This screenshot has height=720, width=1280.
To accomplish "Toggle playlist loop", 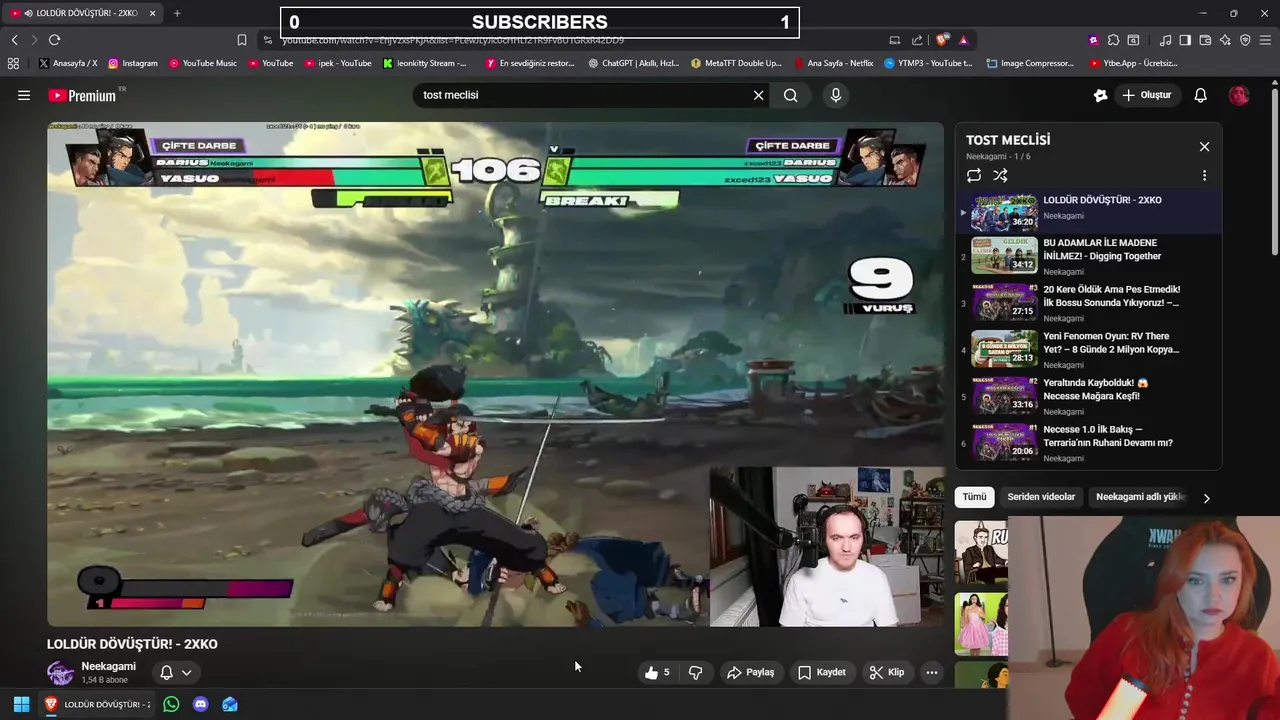I will (x=974, y=175).
